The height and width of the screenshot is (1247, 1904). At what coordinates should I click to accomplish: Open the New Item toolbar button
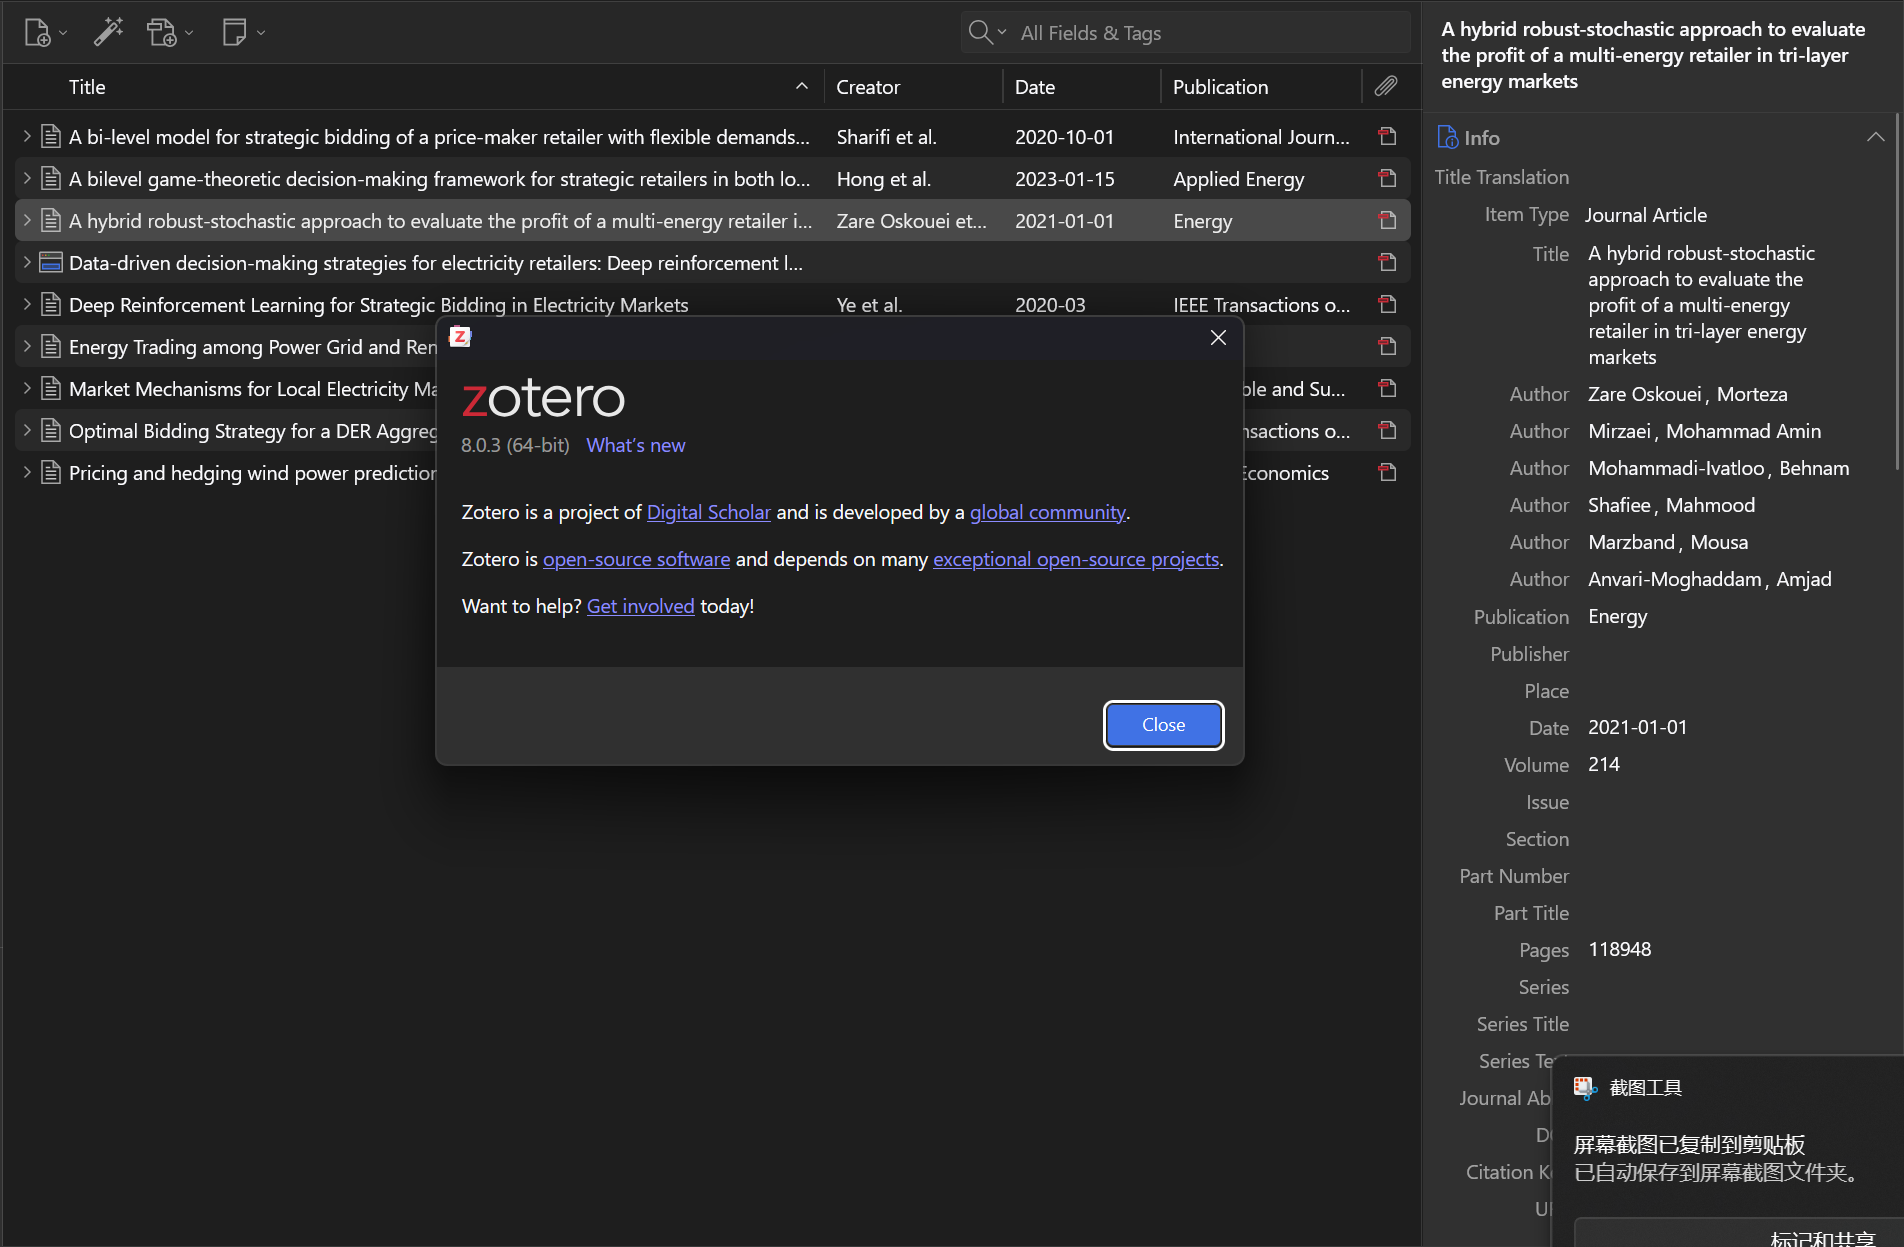(x=45, y=33)
